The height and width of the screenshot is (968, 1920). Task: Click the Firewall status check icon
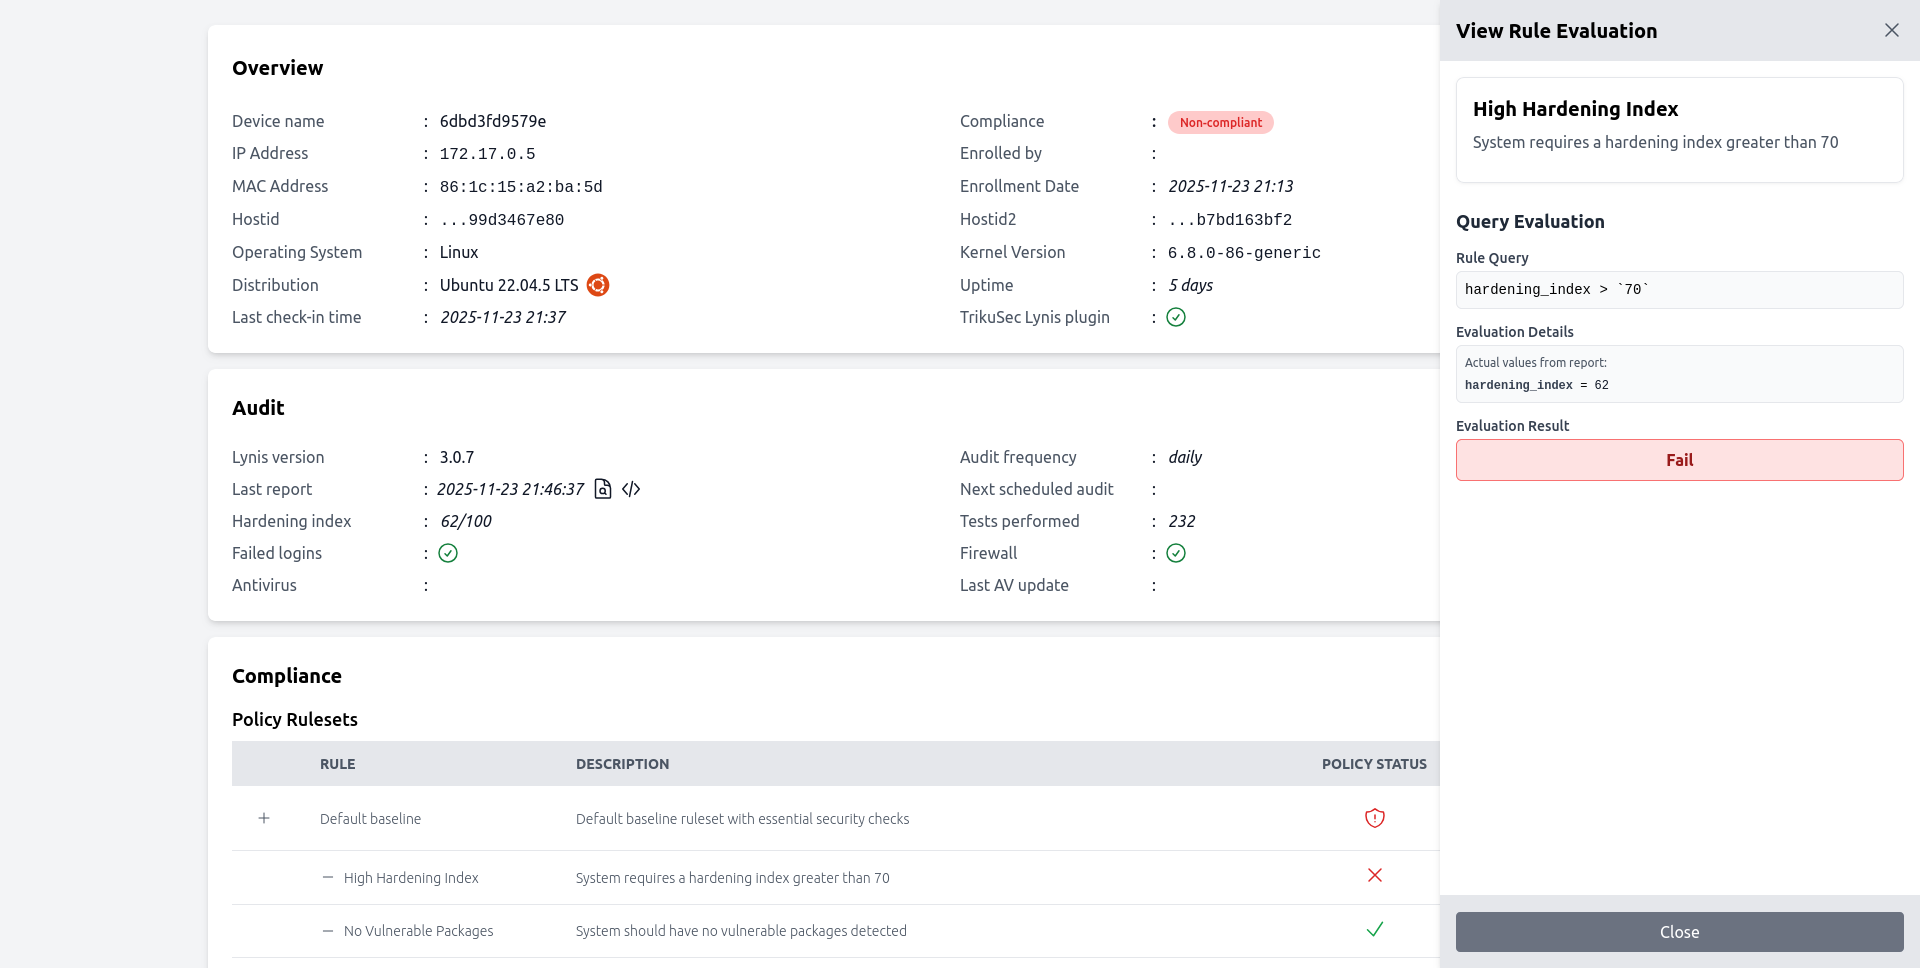pos(1176,553)
